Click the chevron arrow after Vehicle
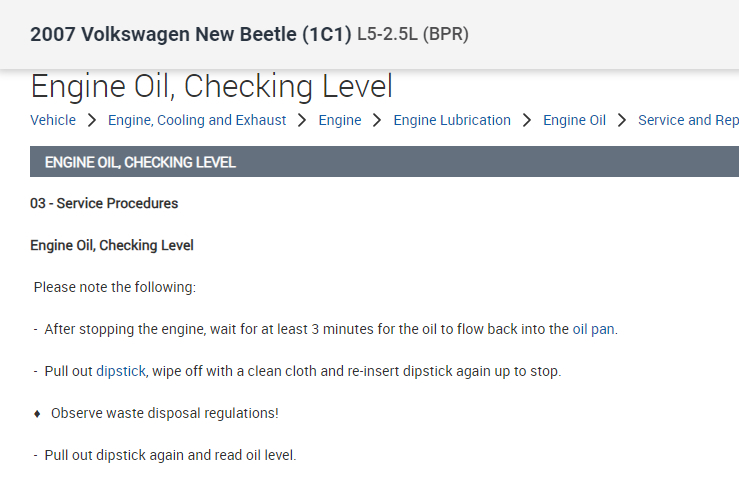739x482 pixels. 92,120
